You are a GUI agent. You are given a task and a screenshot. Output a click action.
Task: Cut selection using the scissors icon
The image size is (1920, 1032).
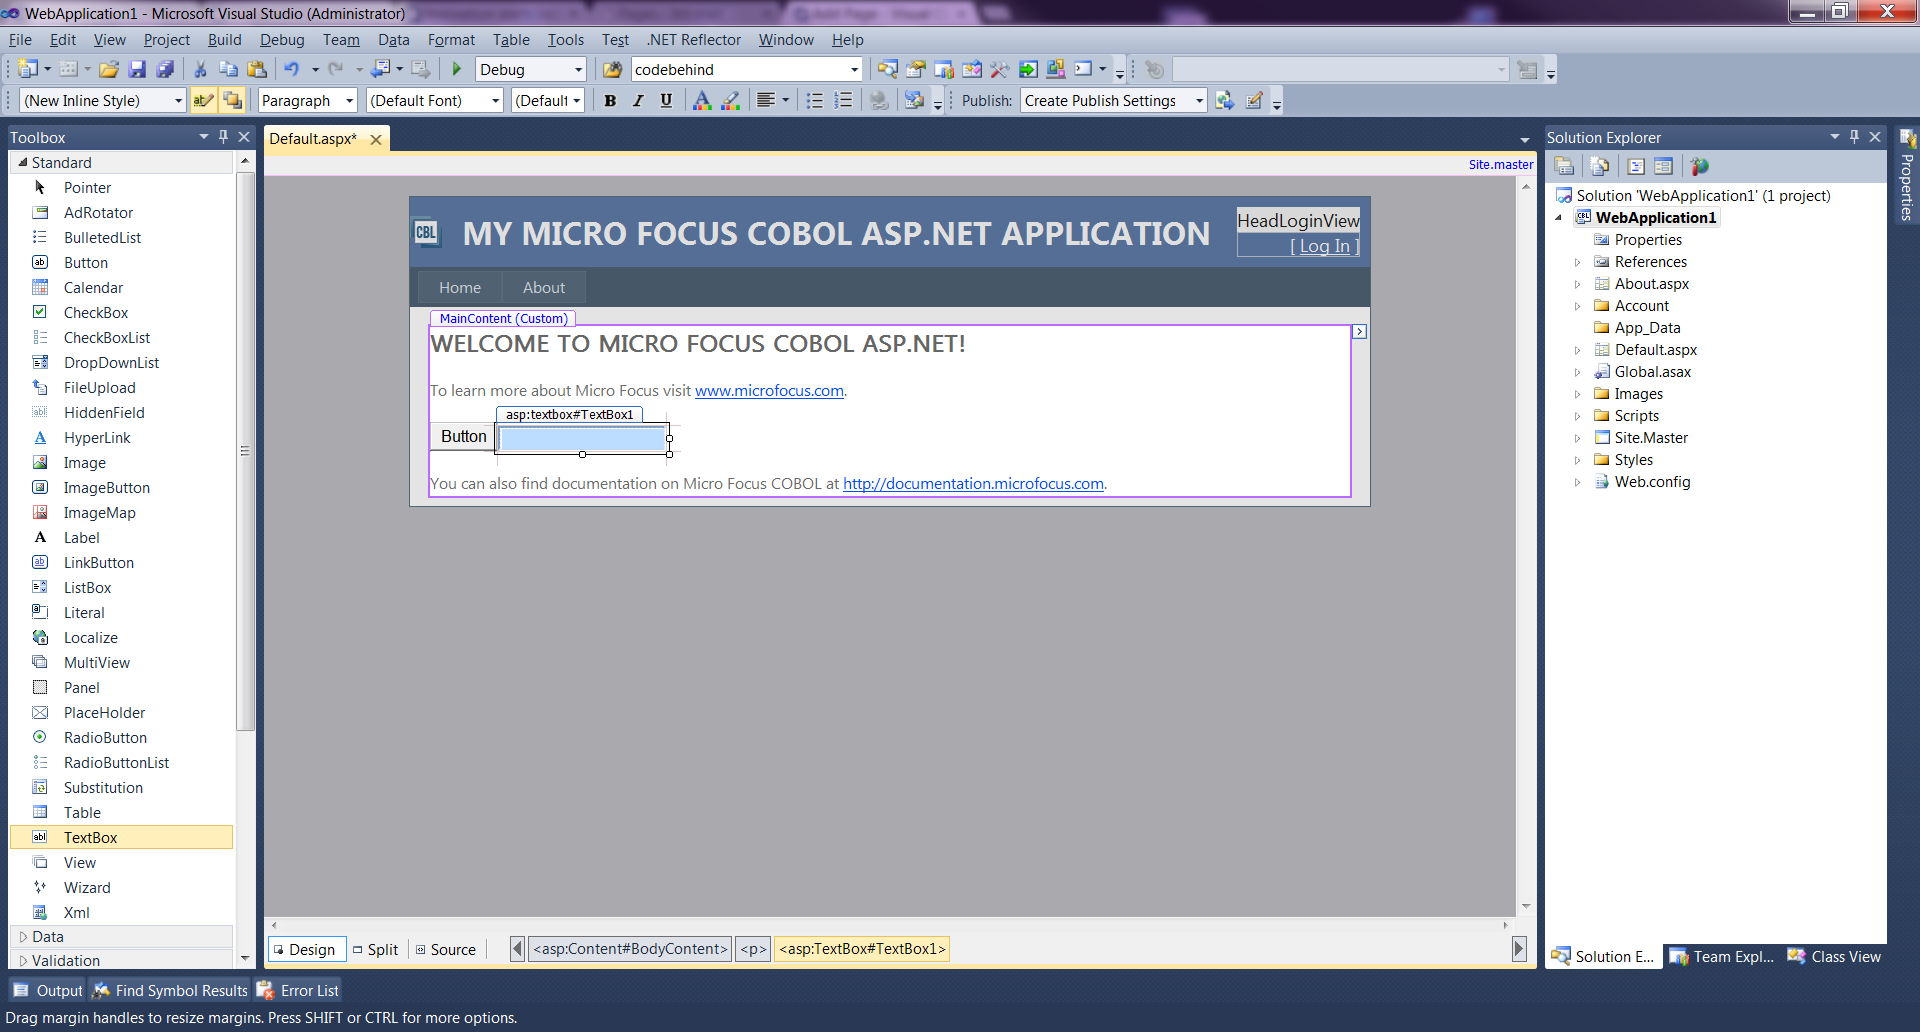pyautogui.click(x=200, y=69)
